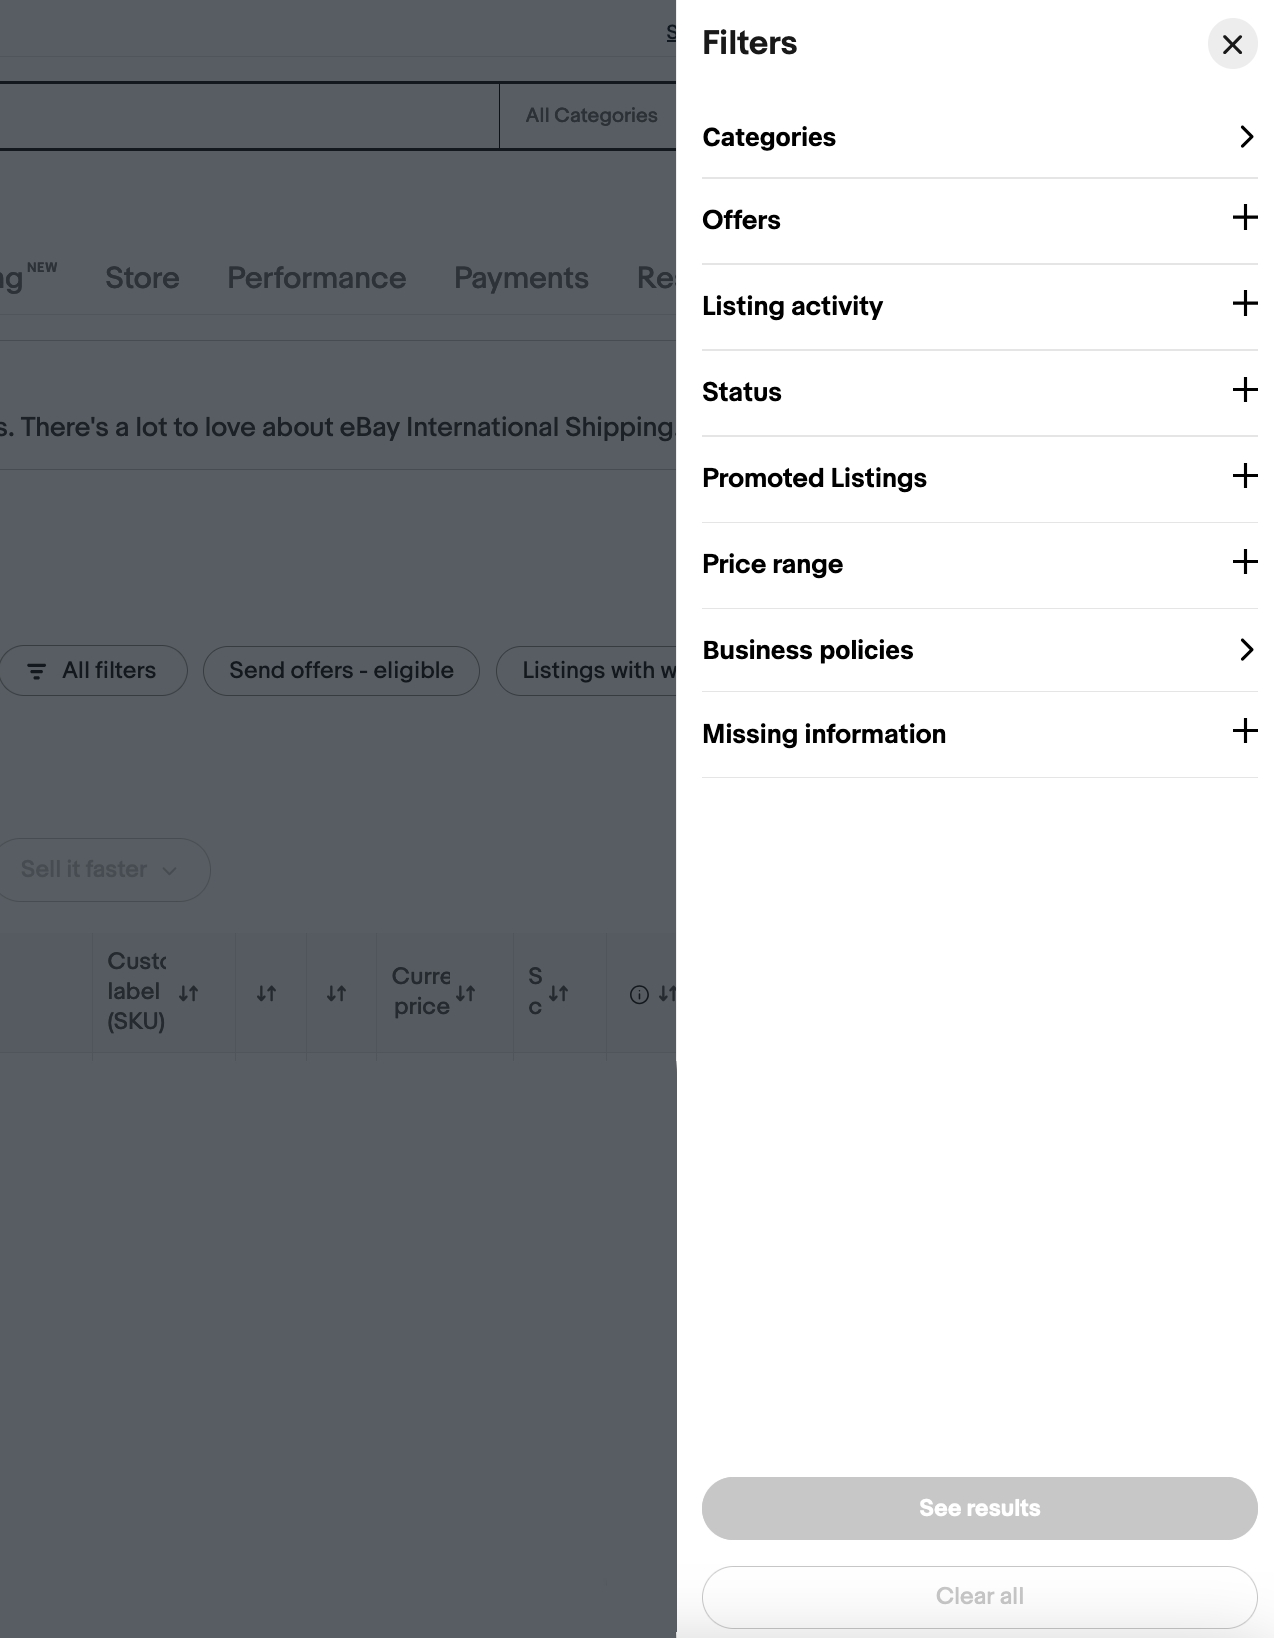Sort by Custom label (SKU) column
The width and height of the screenshot is (1274, 1638).
188,993
